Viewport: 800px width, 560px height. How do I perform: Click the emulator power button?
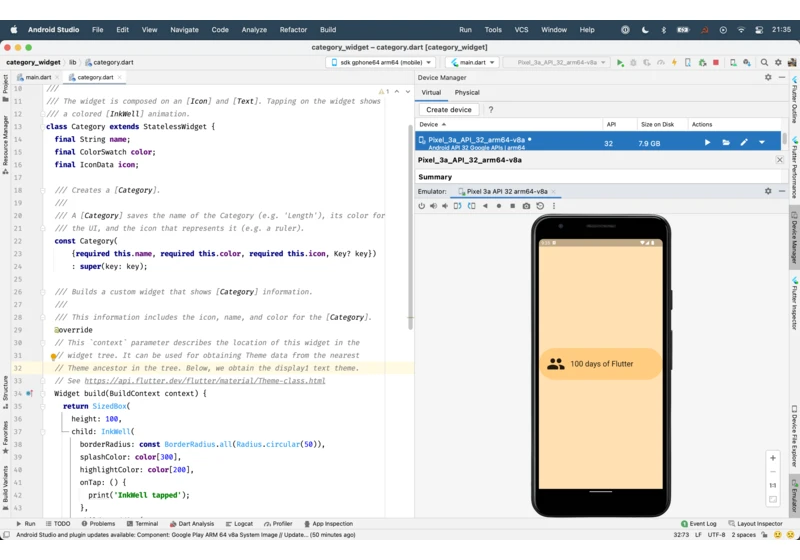(x=421, y=206)
